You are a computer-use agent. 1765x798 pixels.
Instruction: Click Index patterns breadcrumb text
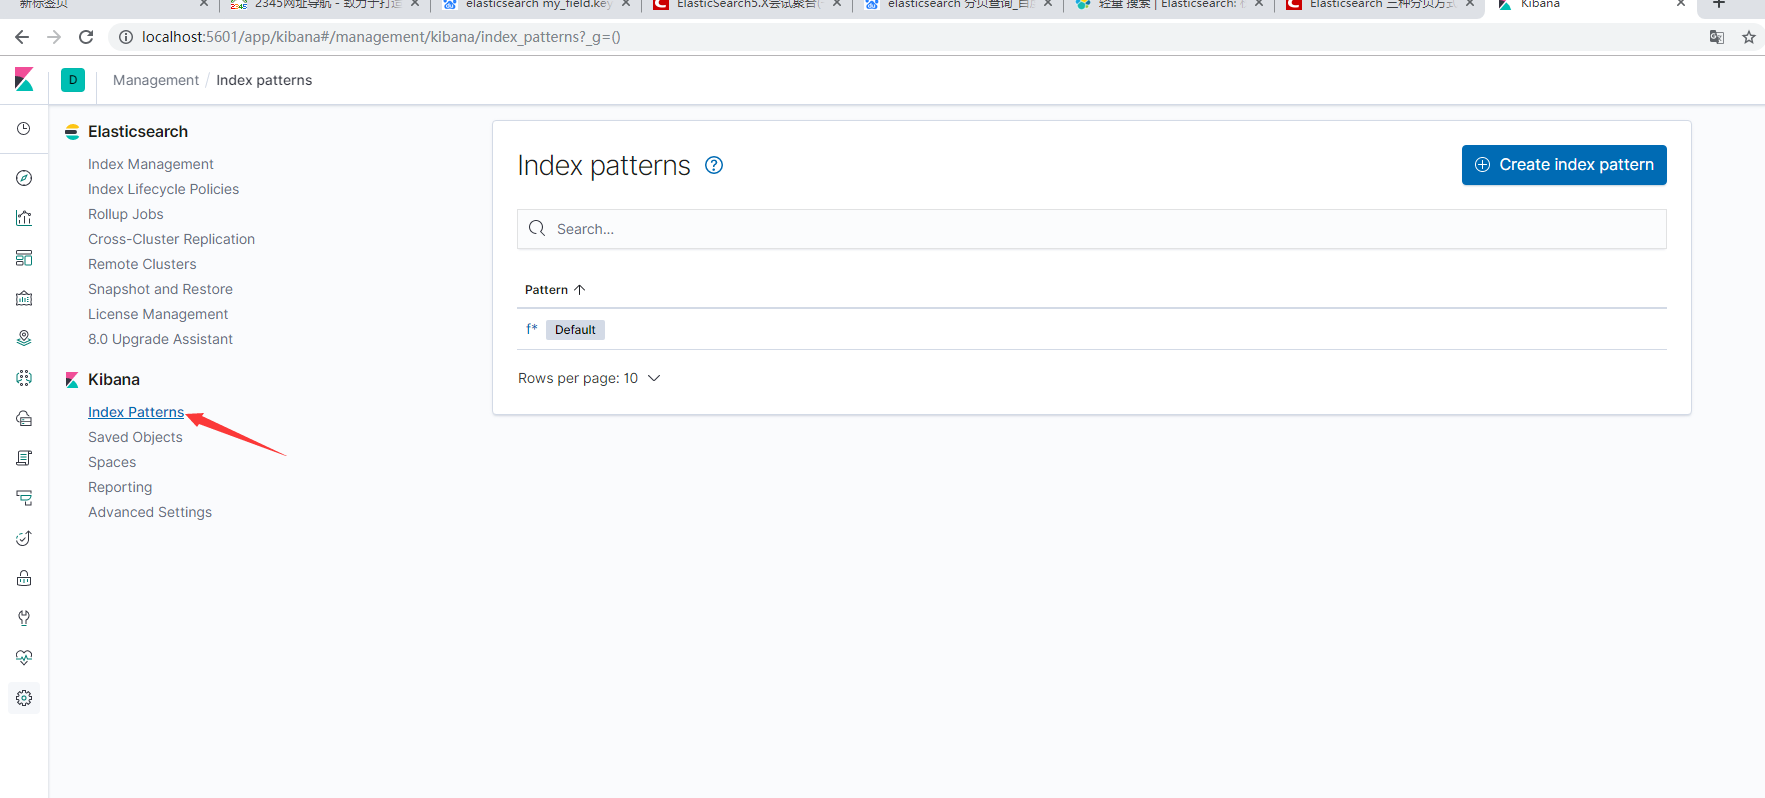(264, 80)
